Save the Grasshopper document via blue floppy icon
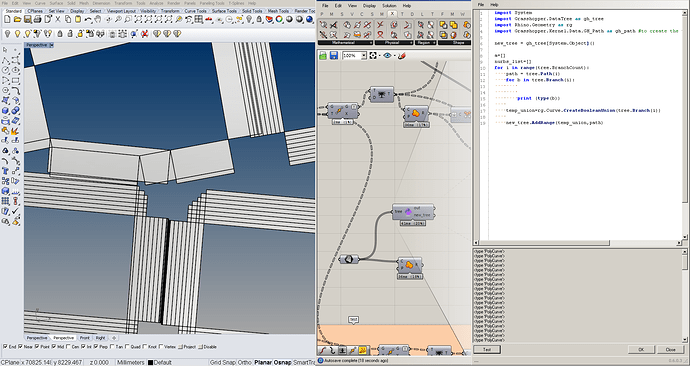Screen dimensions: 690x366 [334, 55]
